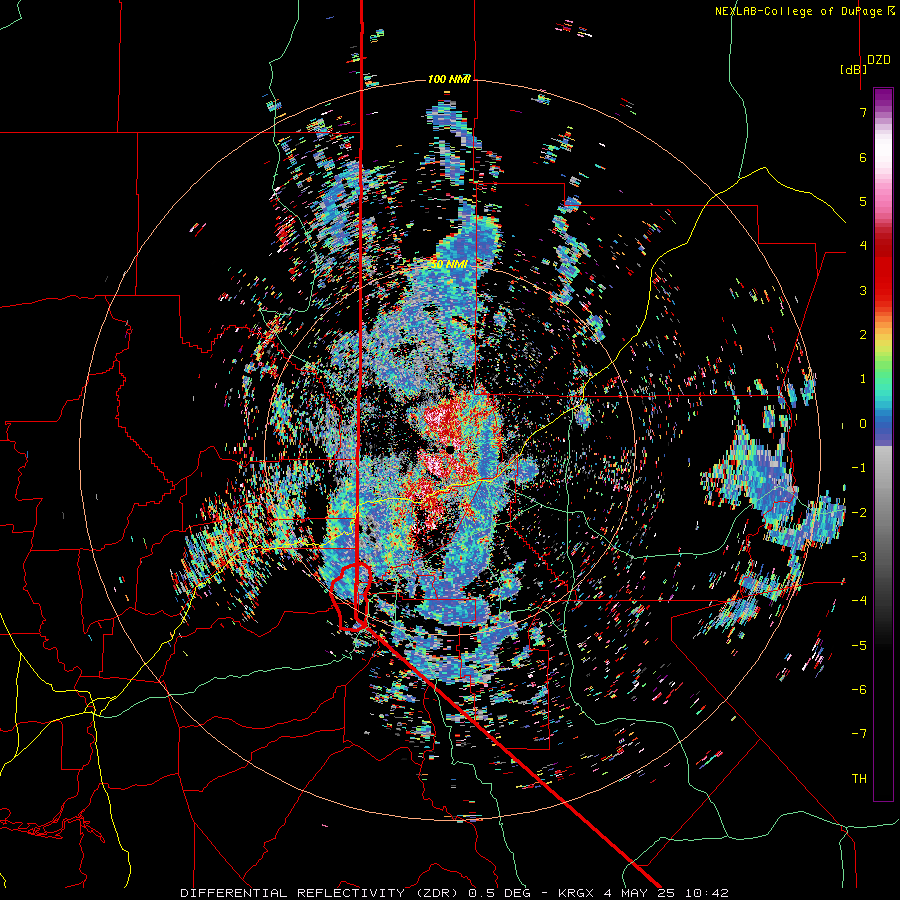Viewport: 900px width, 900px height.
Task: Click the Differential Reflectivity caption at bottom
Action: click(x=455, y=893)
